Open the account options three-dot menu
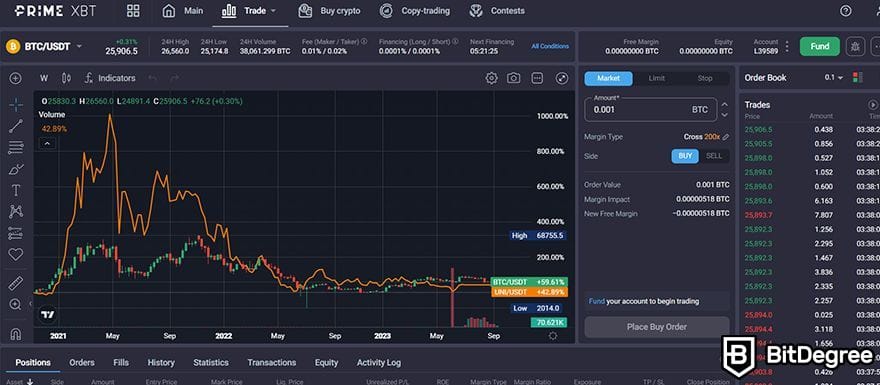Viewport: 880px width, 385px height. 787,47
